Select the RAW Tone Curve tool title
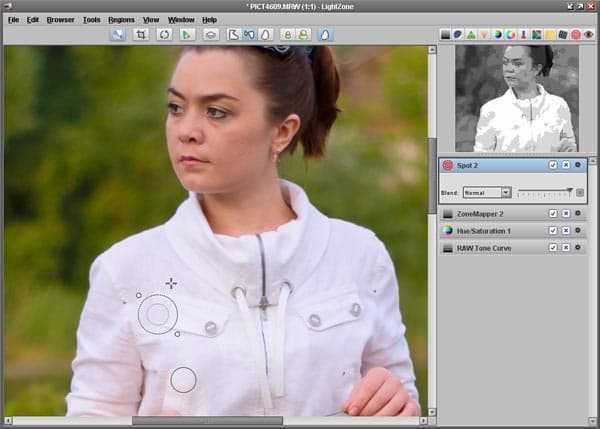The width and height of the screenshot is (600, 429). [x=484, y=248]
